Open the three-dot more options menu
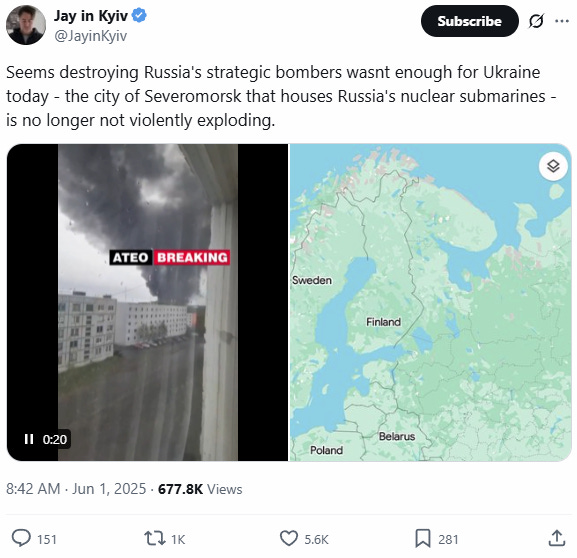 [562, 21]
